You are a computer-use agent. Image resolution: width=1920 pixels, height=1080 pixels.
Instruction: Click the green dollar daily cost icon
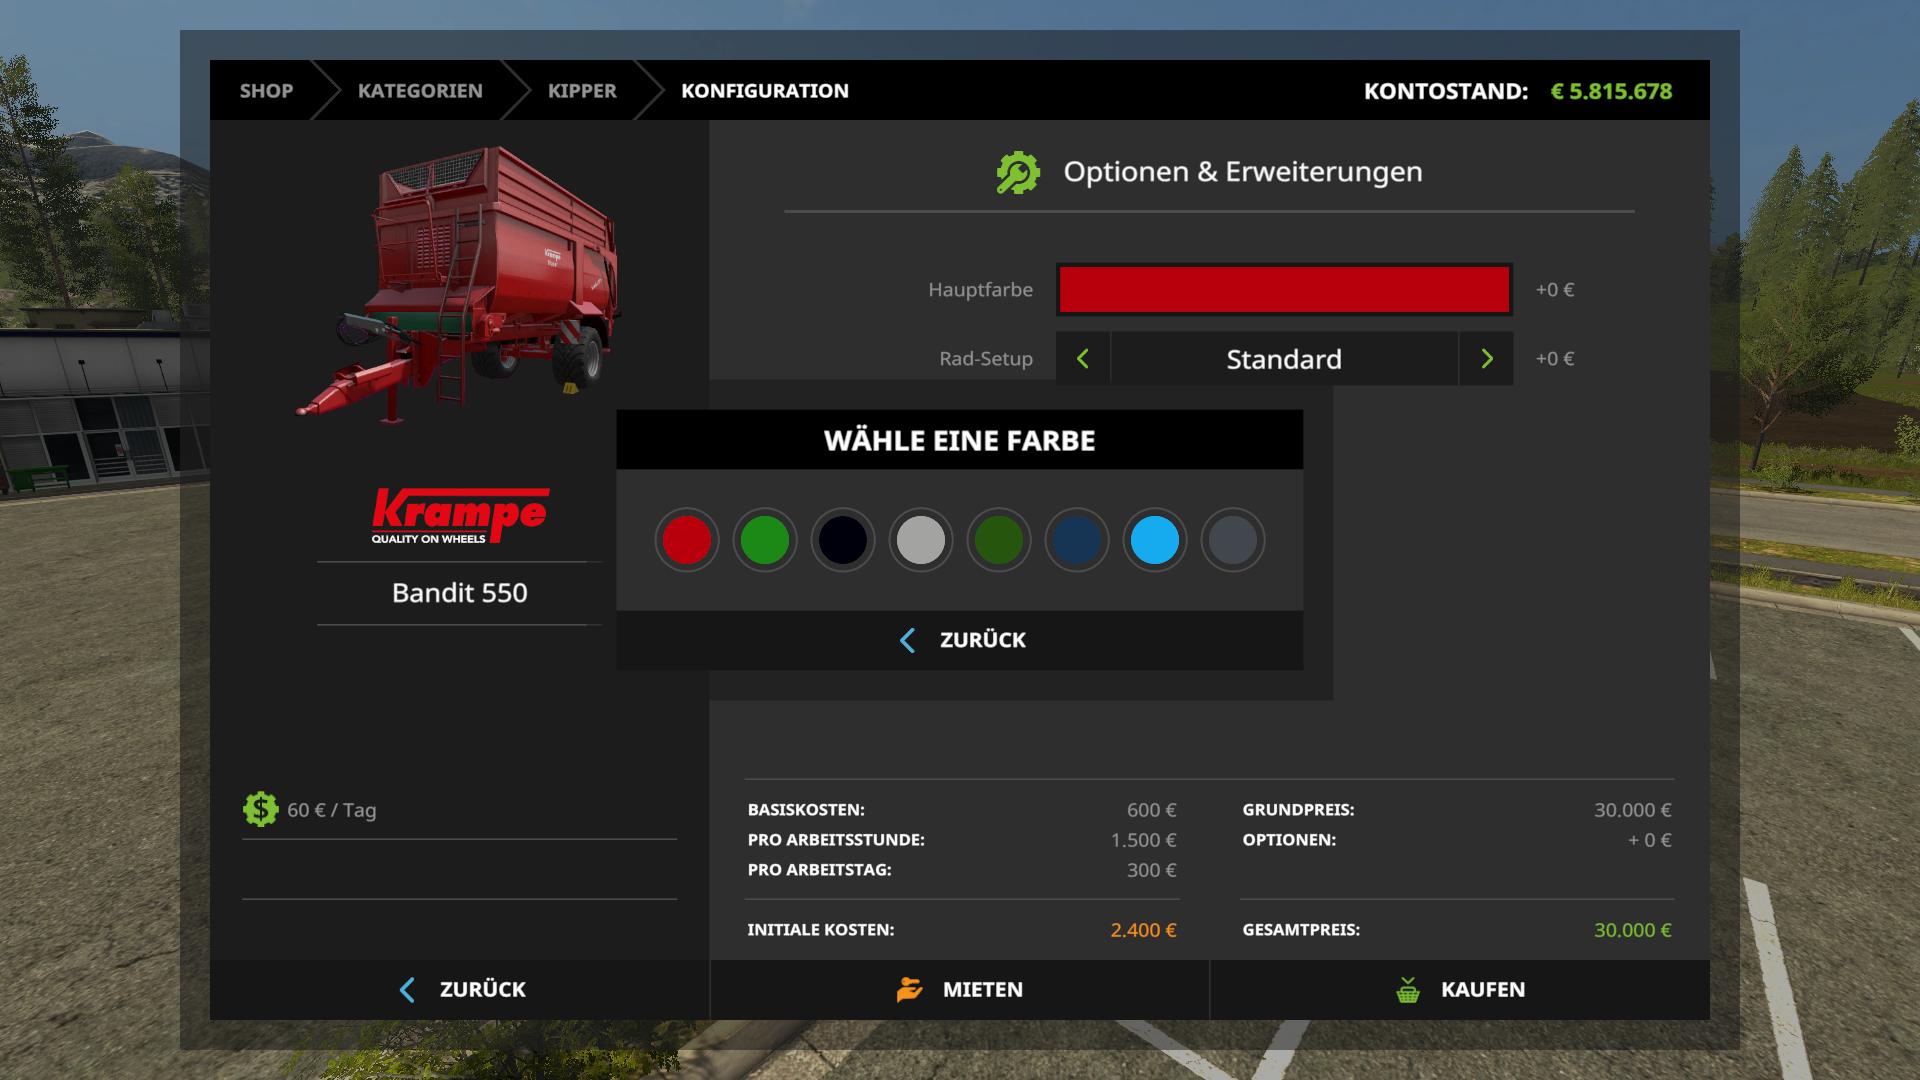click(x=260, y=809)
